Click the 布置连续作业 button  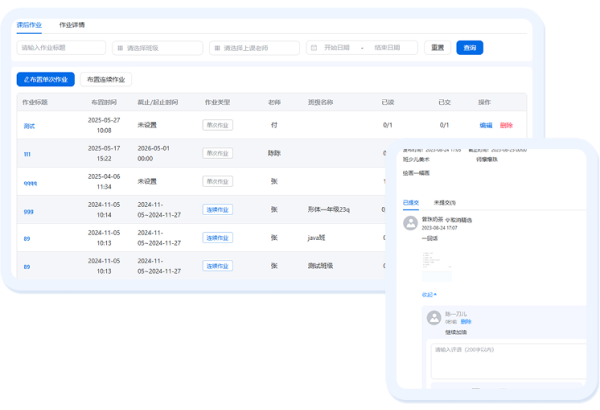pyautogui.click(x=106, y=79)
